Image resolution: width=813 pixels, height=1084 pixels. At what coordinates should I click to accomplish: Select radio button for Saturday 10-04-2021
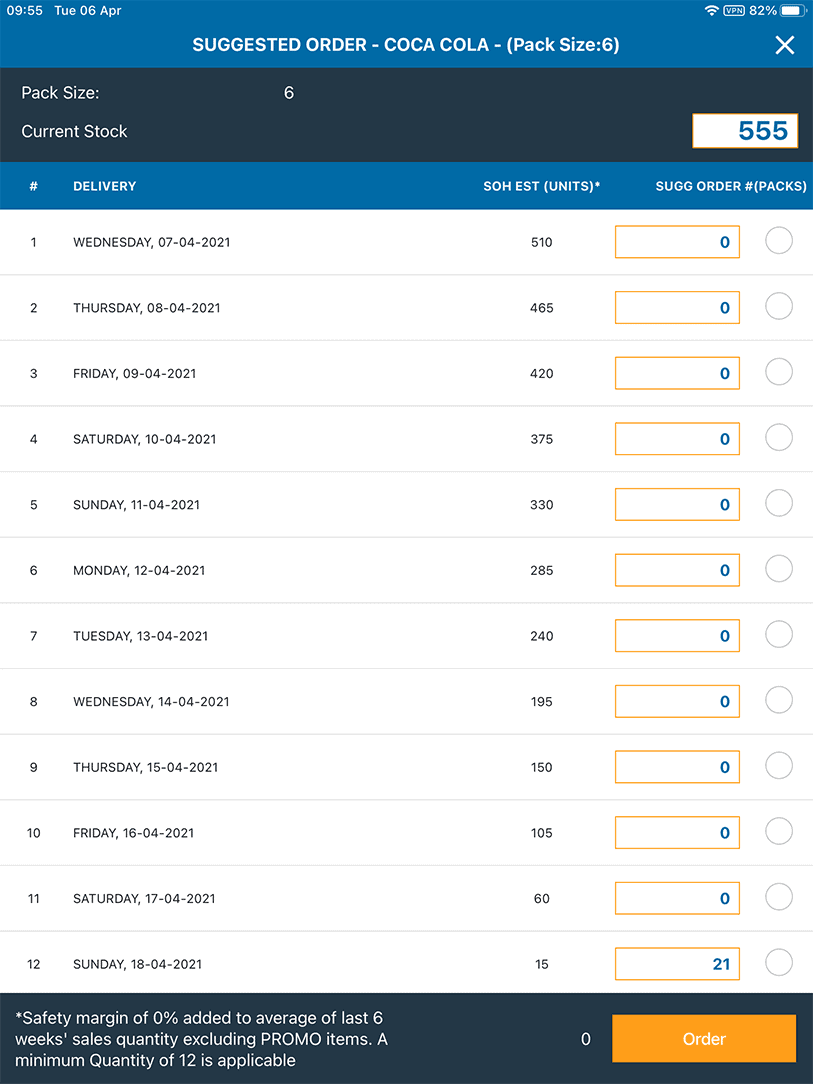point(778,438)
